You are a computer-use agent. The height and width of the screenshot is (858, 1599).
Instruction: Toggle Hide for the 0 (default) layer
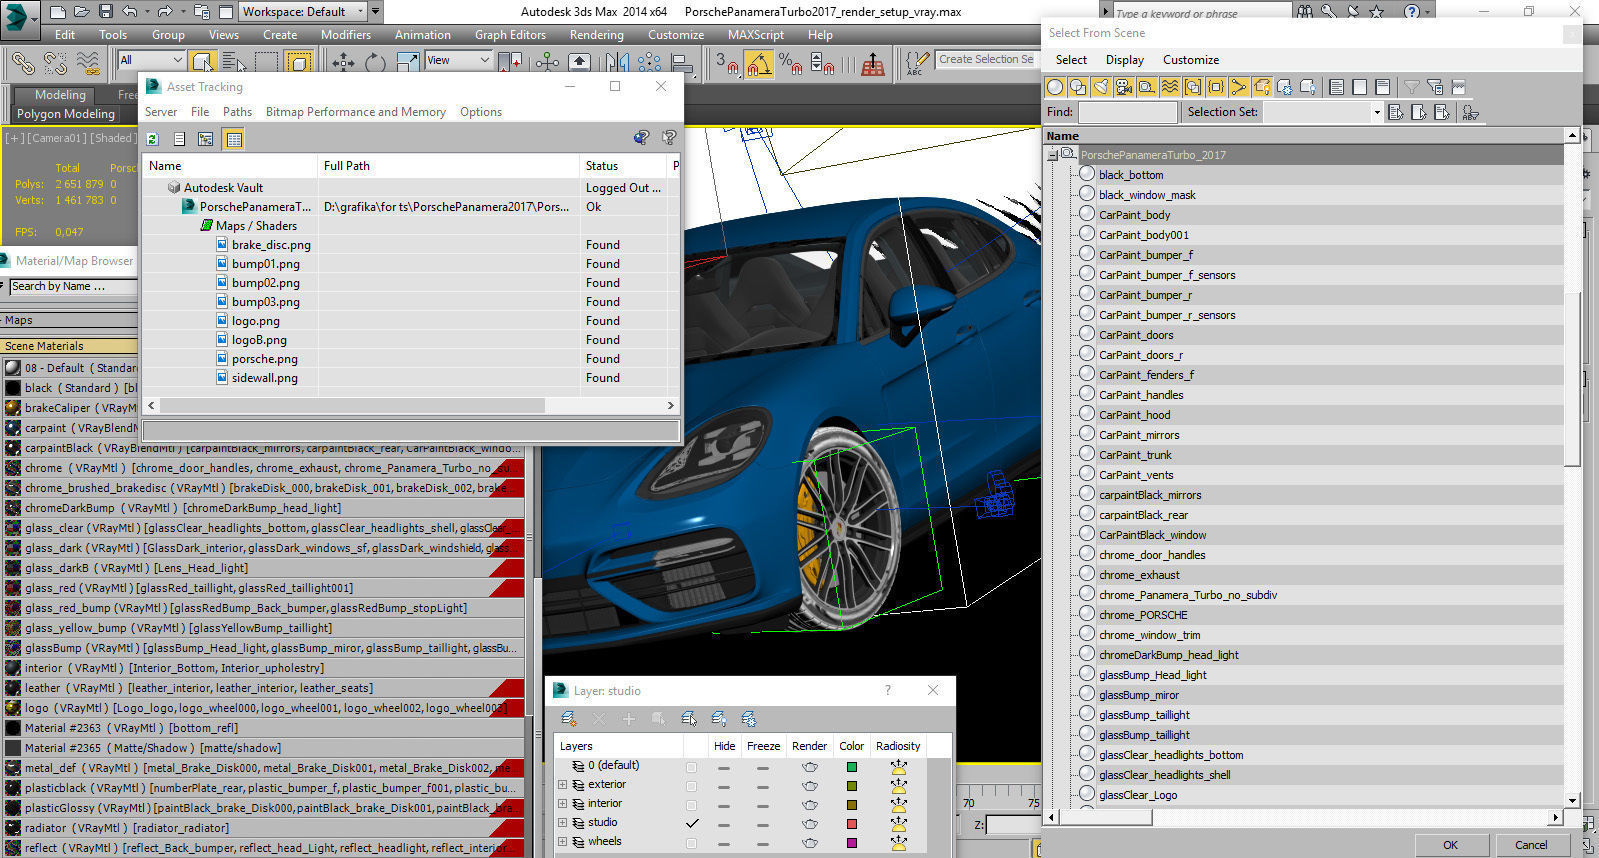click(724, 767)
